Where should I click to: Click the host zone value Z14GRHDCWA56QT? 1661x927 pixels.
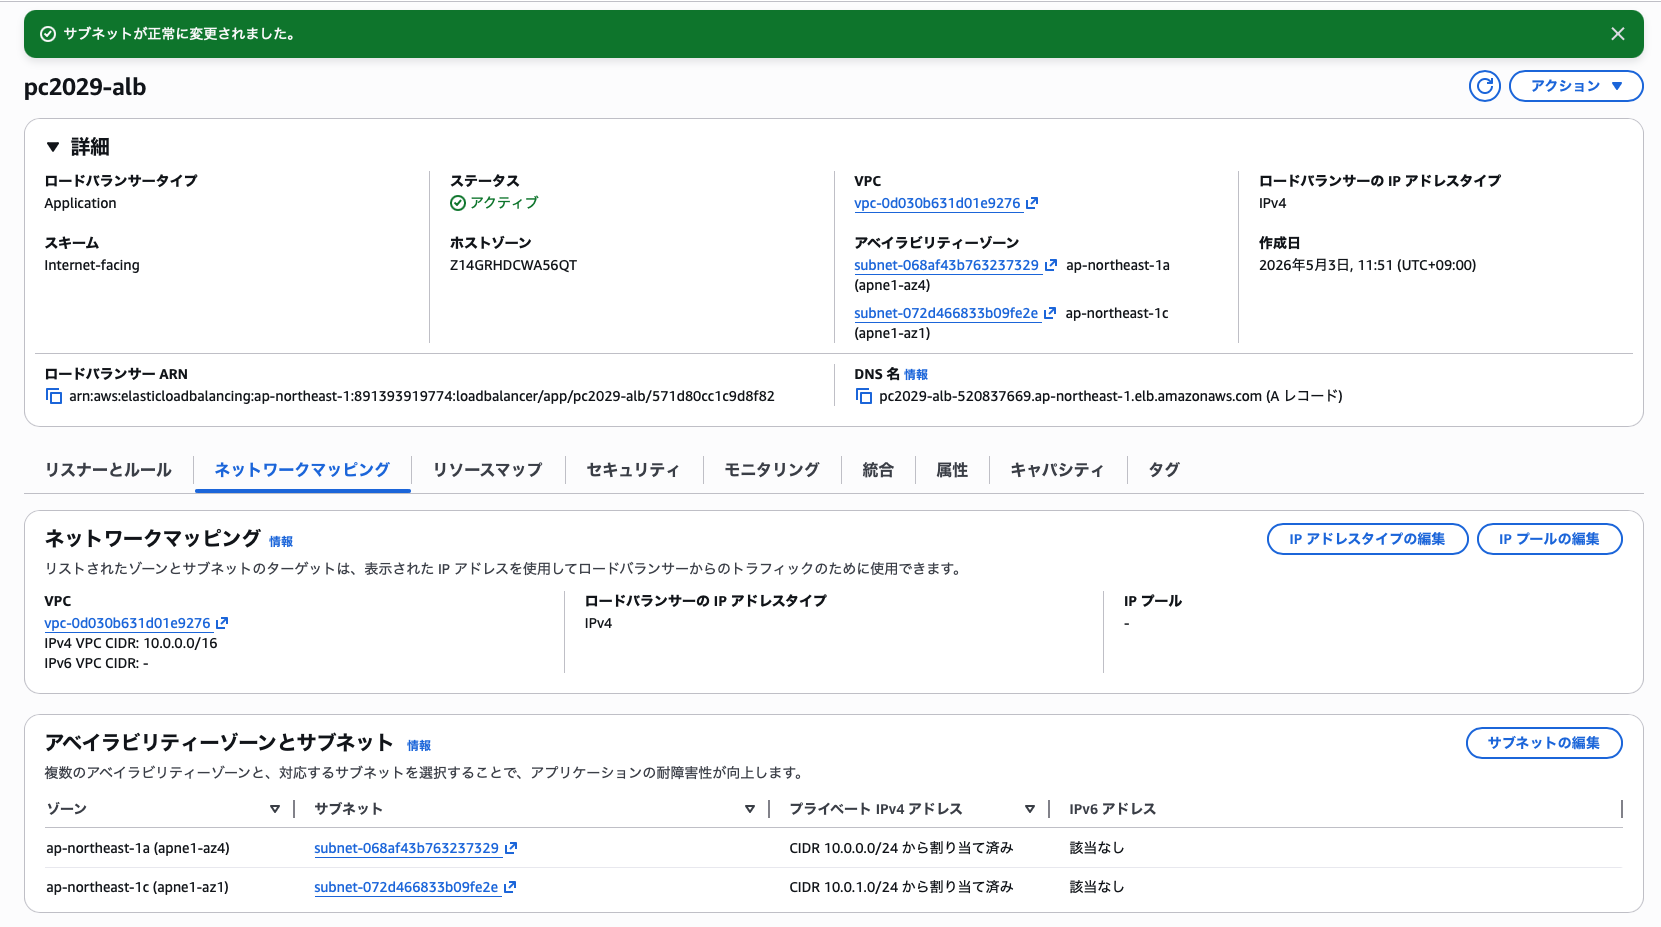tap(513, 265)
